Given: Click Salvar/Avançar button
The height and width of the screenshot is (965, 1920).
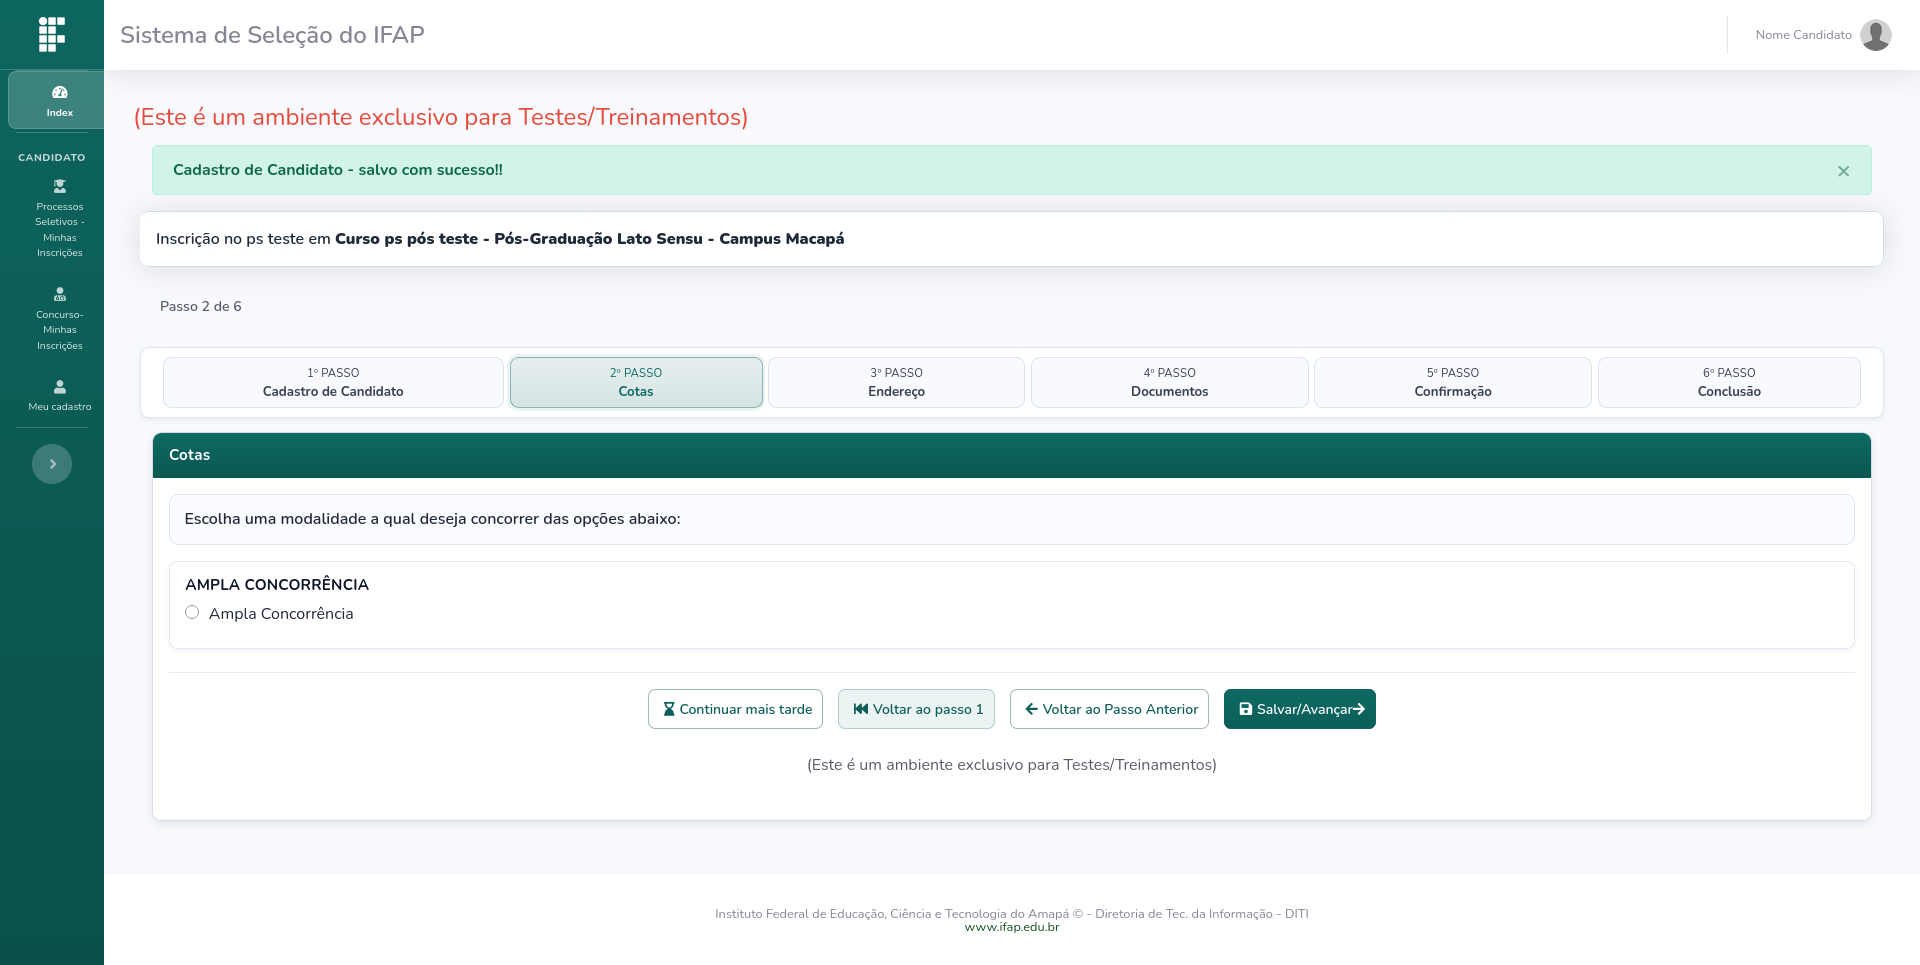Looking at the screenshot, I should (x=1299, y=709).
